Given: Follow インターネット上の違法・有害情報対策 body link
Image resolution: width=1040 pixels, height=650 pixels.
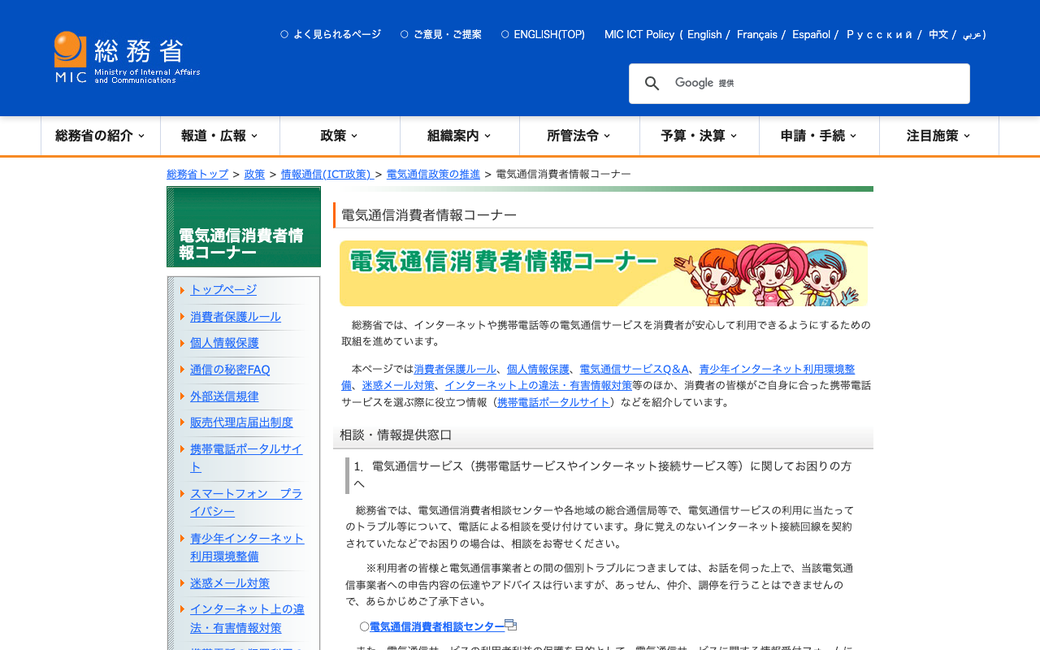Looking at the screenshot, I should (538, 385).
